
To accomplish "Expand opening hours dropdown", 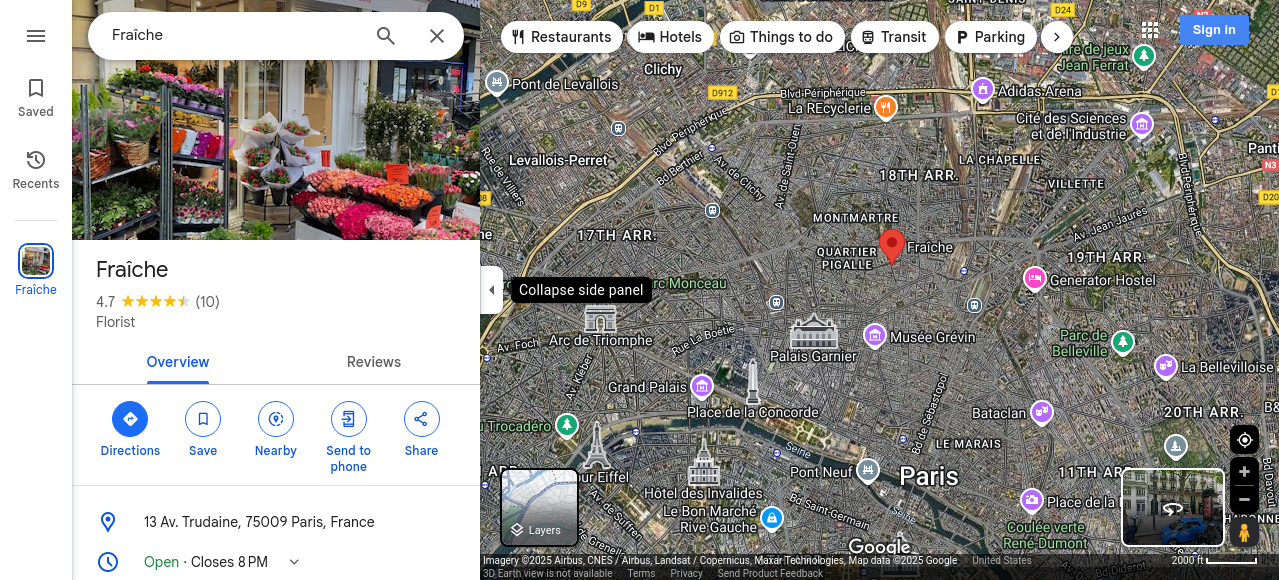I will [x=294, y=562].
